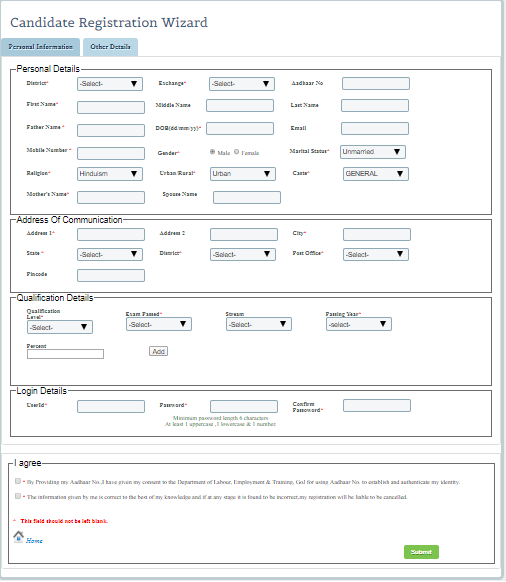Focus the Pincode input field

click(111, 275)
